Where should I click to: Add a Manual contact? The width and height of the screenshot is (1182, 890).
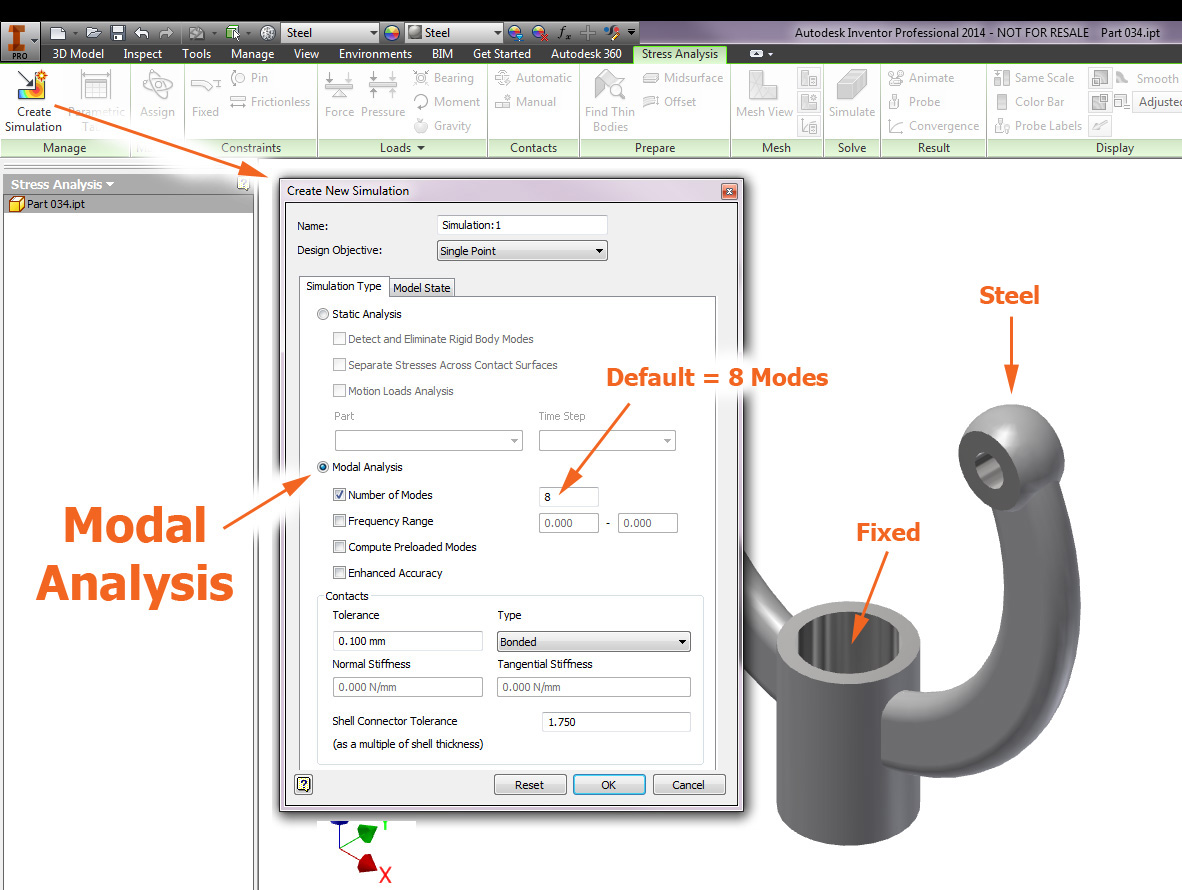click(525, 102)
